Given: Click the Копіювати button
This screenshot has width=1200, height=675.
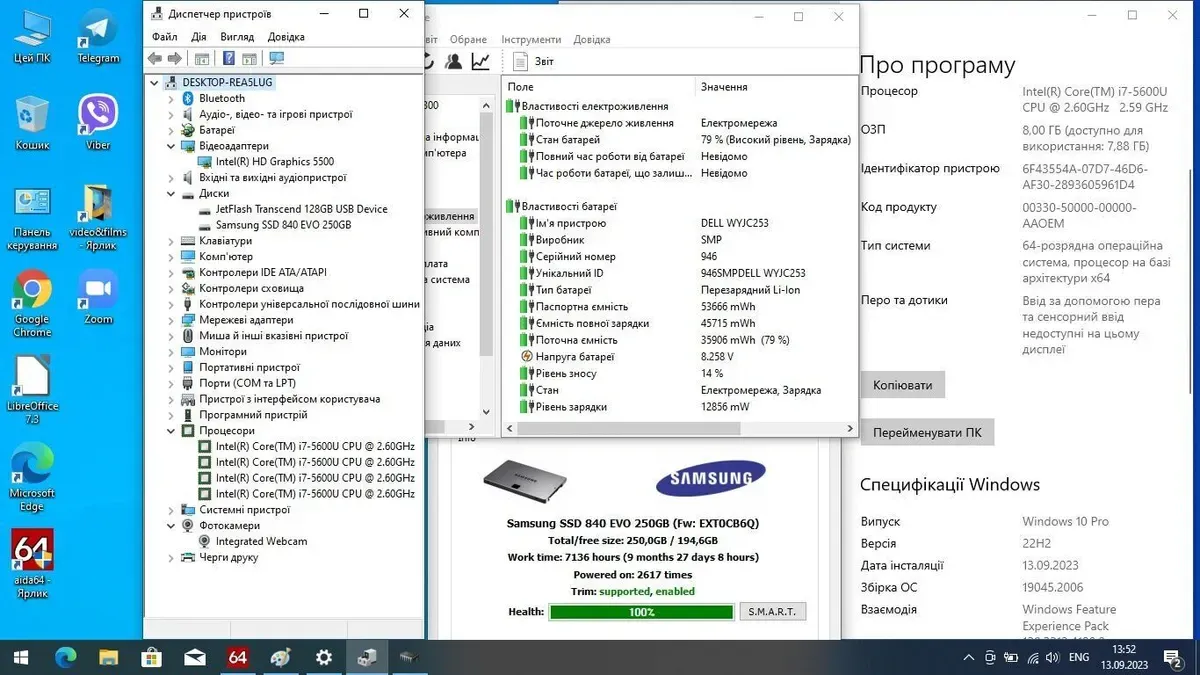Looking at the screenshot, I should [902, 385].
